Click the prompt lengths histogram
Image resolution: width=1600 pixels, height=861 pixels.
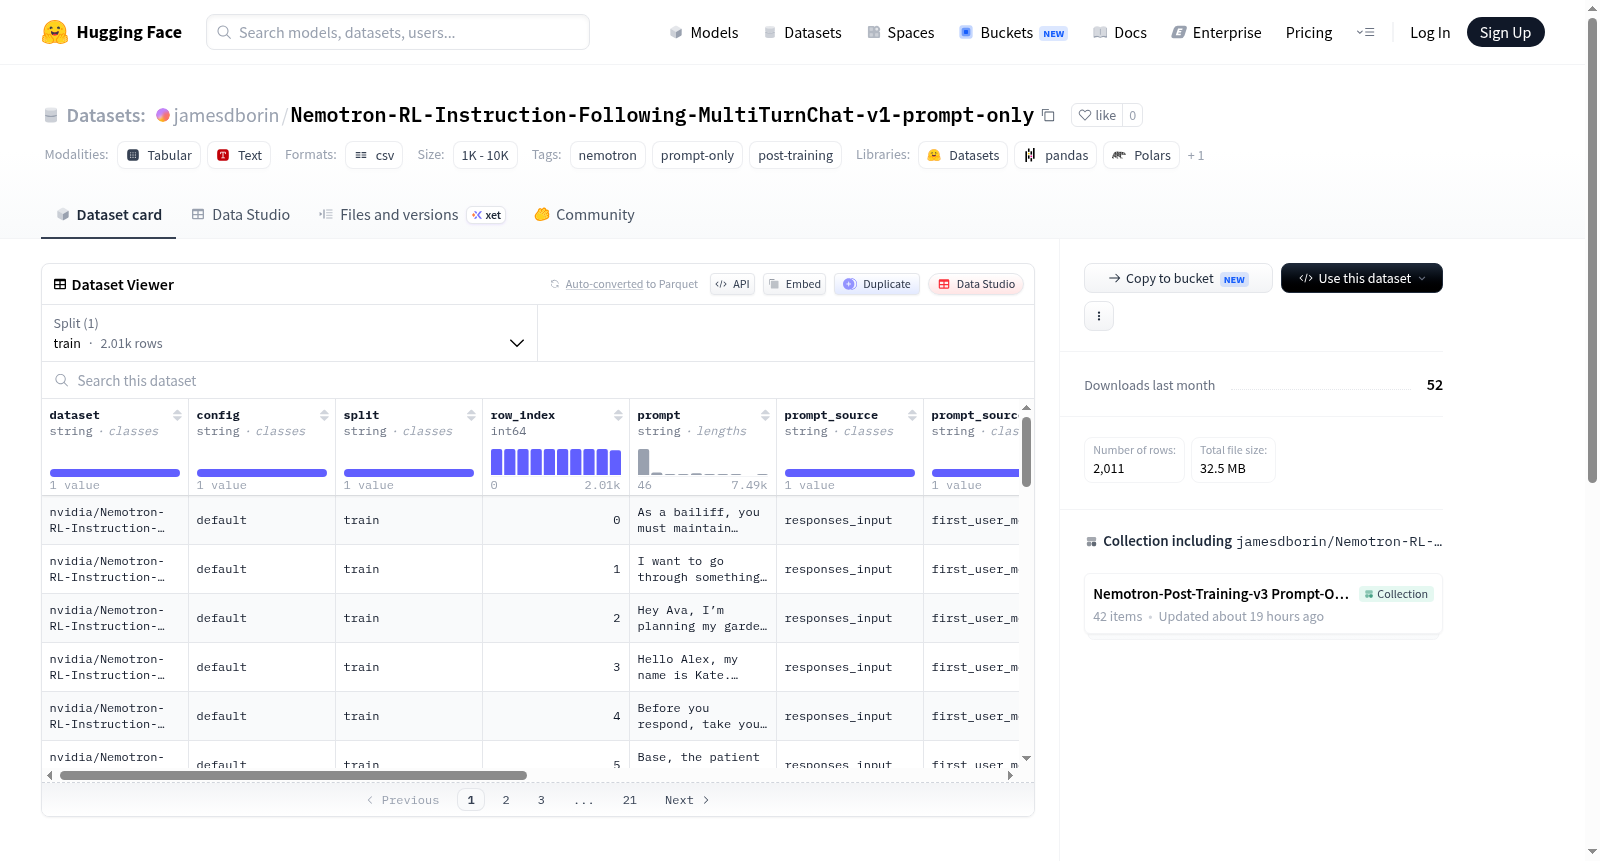click(x=703, y=462)
